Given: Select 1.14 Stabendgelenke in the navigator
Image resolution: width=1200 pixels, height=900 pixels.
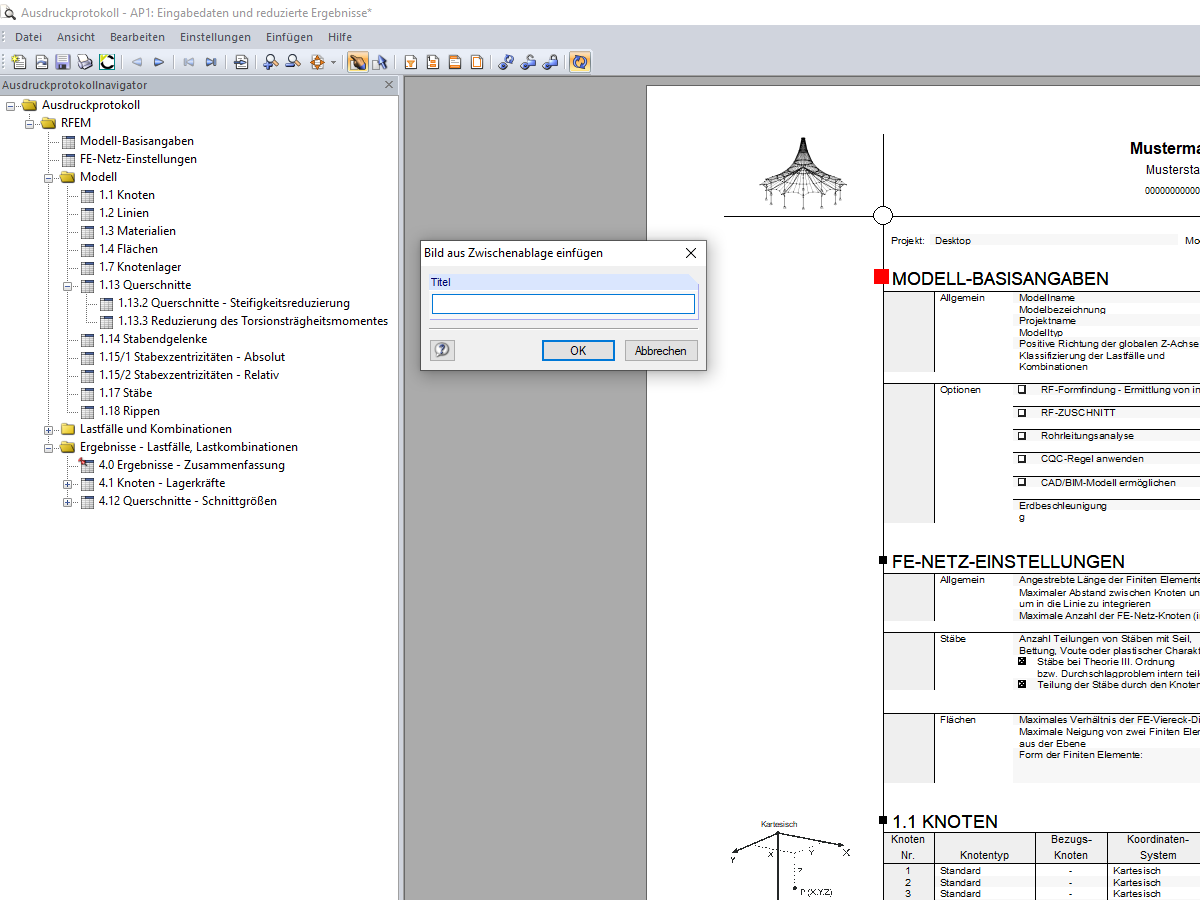Looking at the screenshot, I should click(x=153, y=339).
